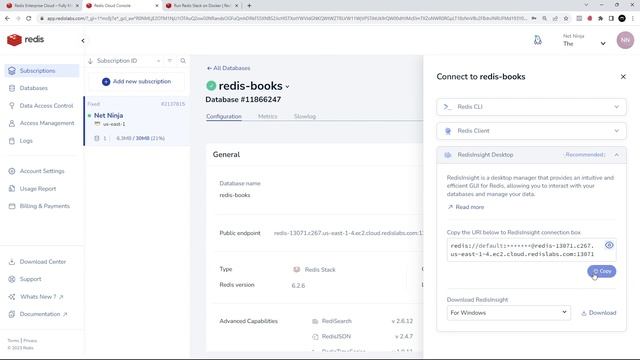Close the Connect to redis-books panel

pyautogui.click(x=623, y=77)
